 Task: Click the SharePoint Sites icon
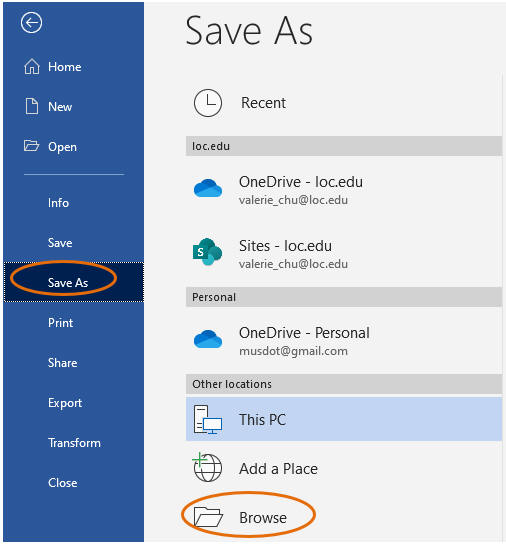(208, 252)
